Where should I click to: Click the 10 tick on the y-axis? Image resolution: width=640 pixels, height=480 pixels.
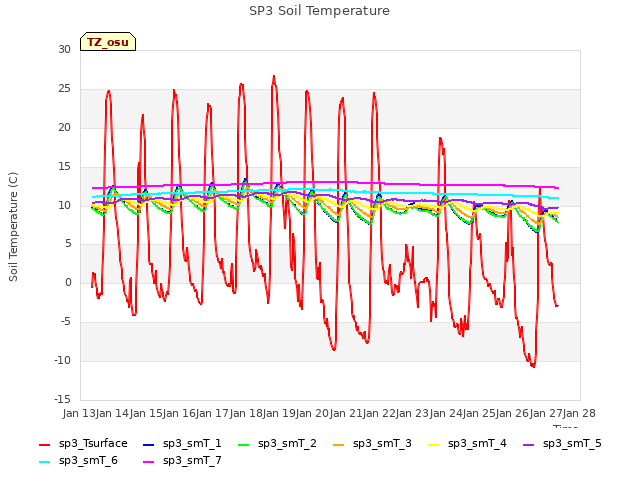pos(64,205)
